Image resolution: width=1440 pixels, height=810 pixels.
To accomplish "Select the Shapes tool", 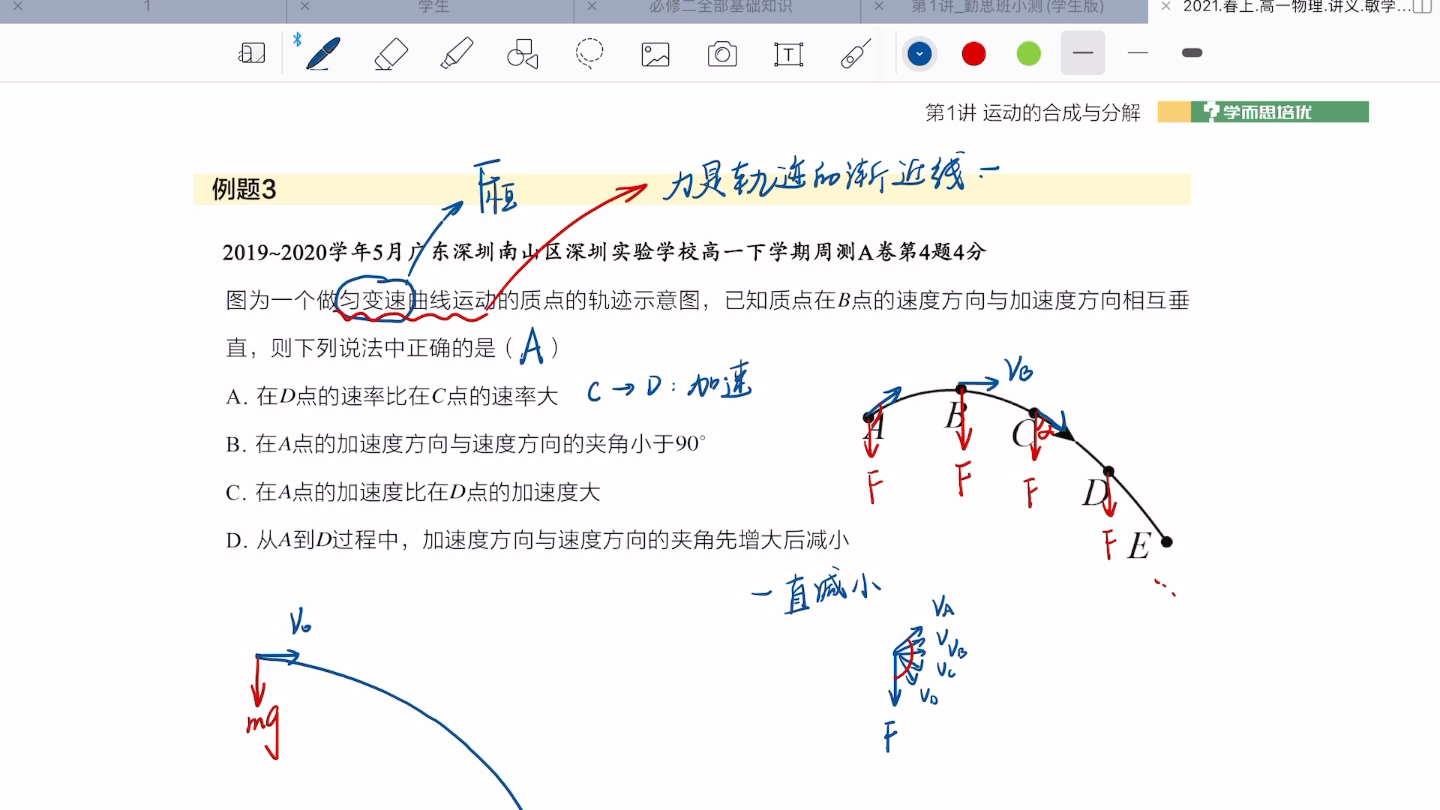I will click(x=523, y=53).
